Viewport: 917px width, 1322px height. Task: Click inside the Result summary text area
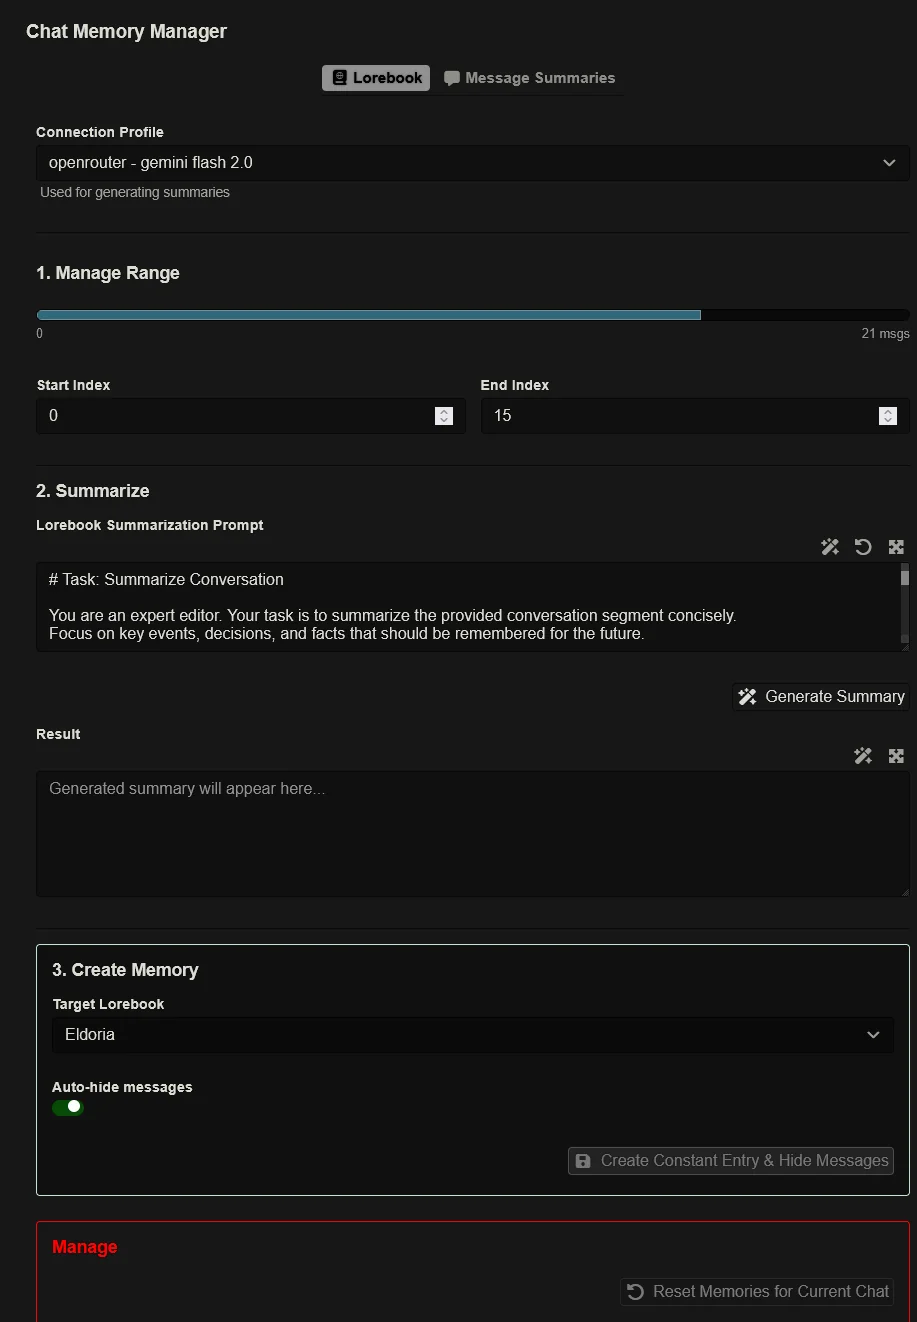470,835
